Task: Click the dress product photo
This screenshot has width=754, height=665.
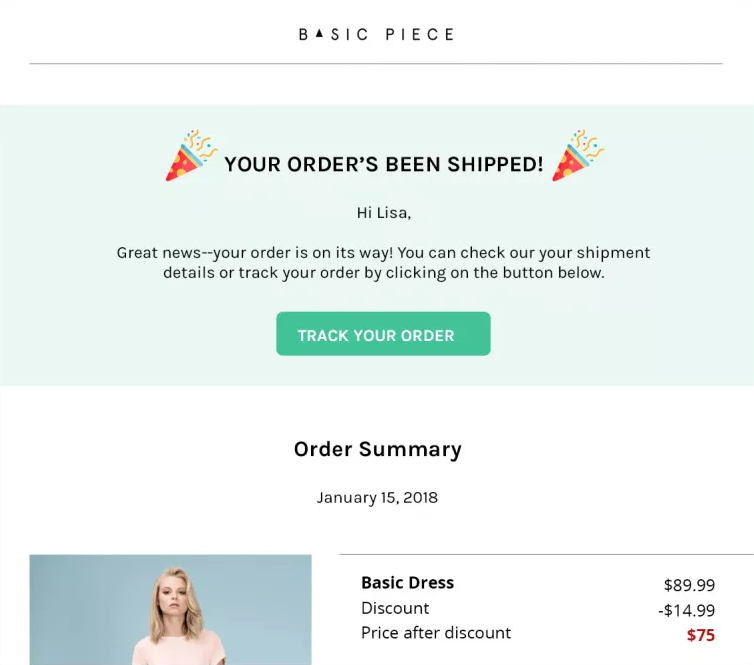Action: [x=170, y=610]
